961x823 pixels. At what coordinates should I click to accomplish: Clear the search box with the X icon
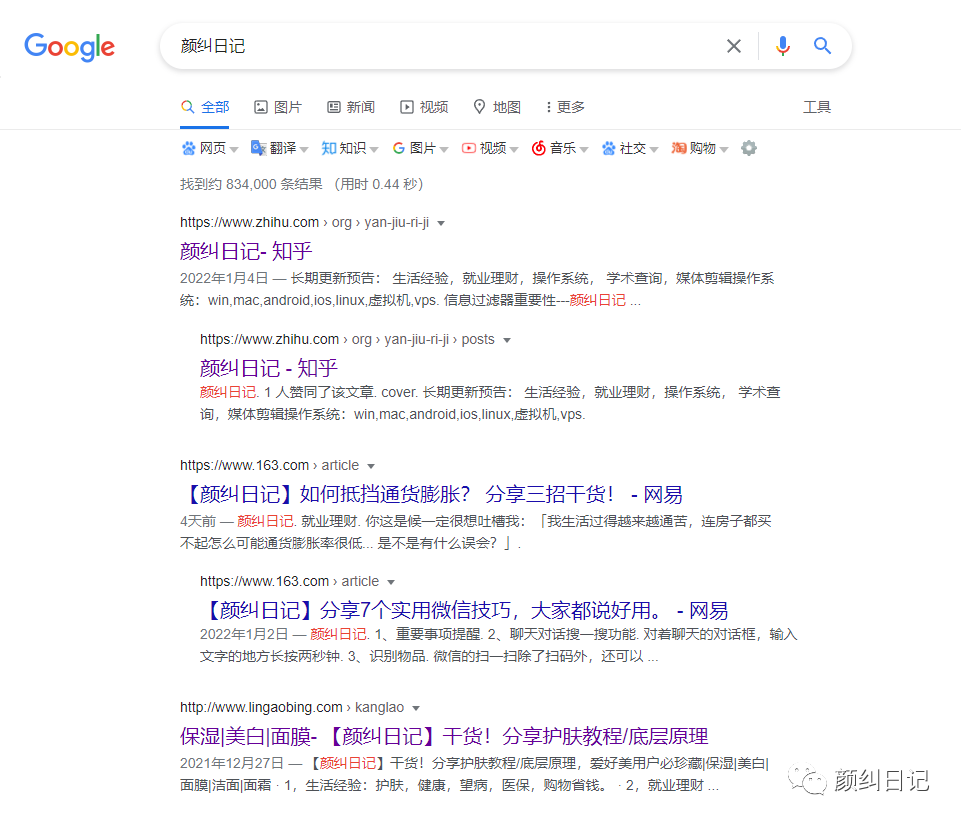pos(734,46)
